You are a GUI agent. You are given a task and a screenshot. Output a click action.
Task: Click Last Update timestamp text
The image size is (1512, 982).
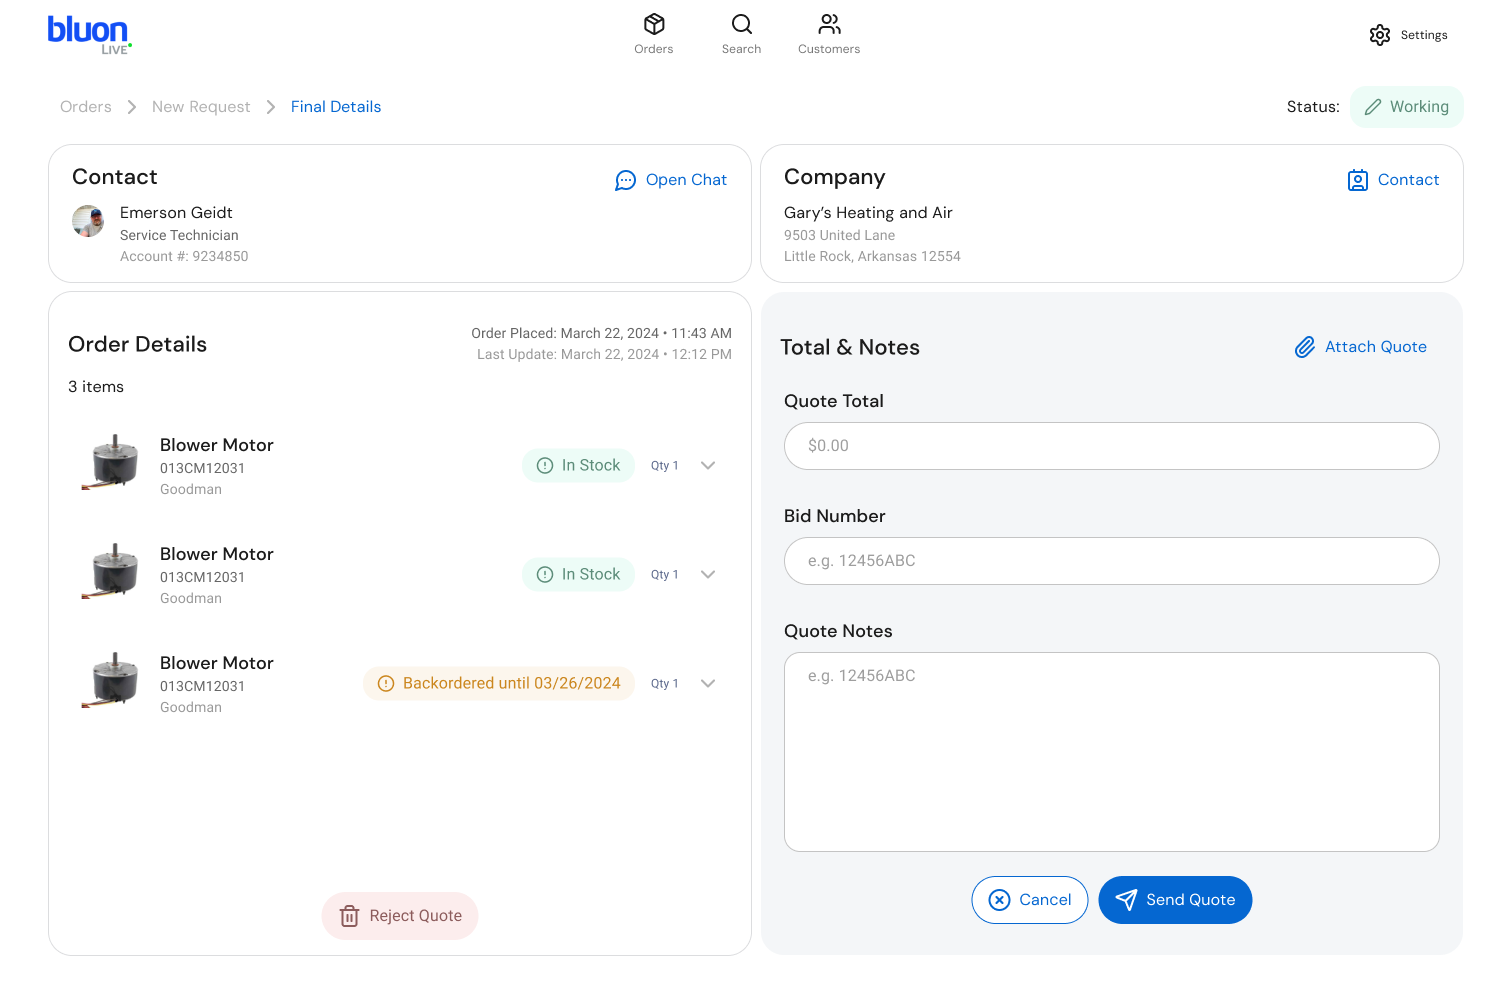[604, 354]
